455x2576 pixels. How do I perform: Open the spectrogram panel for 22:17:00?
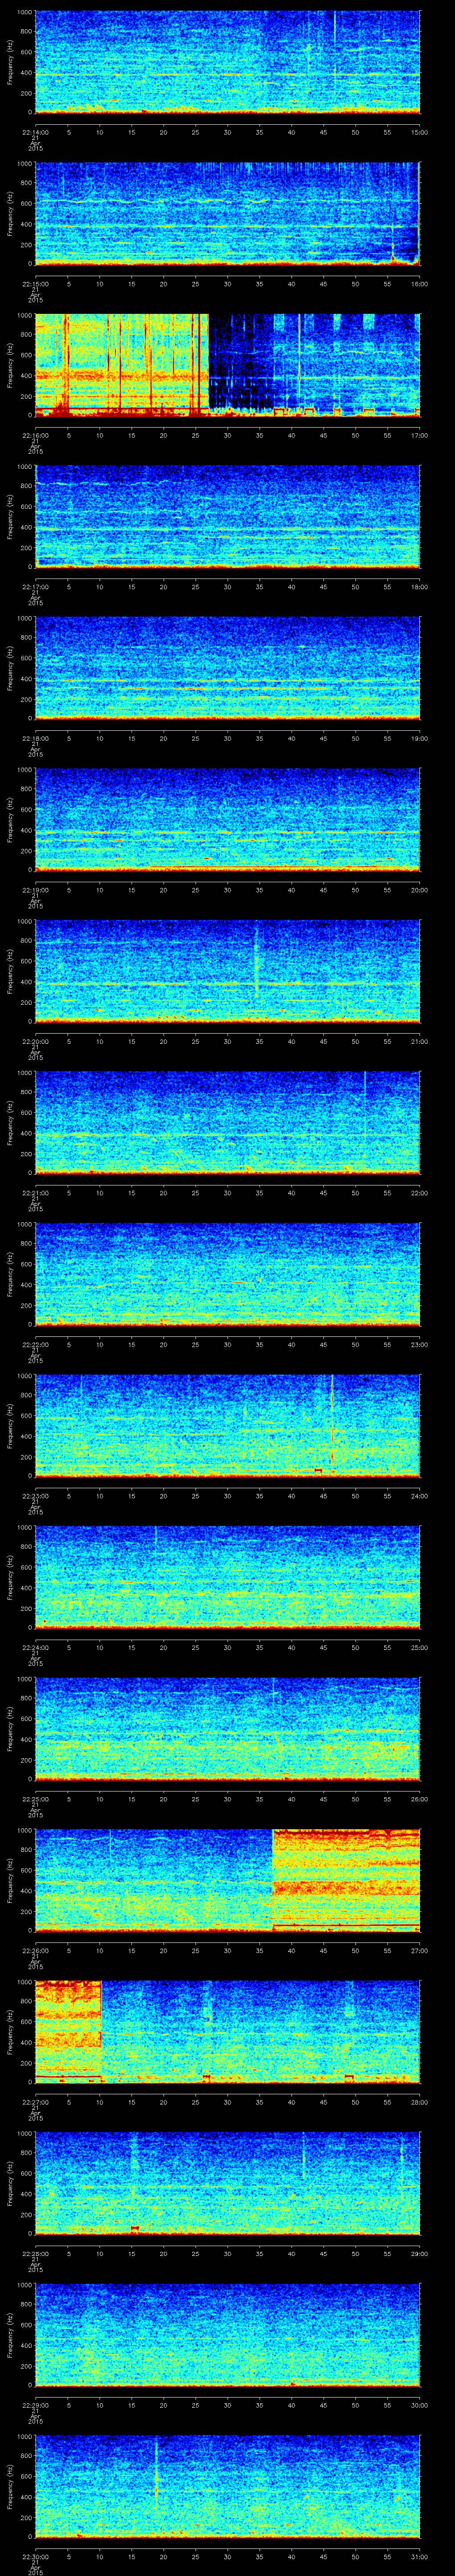coord(227,517)
